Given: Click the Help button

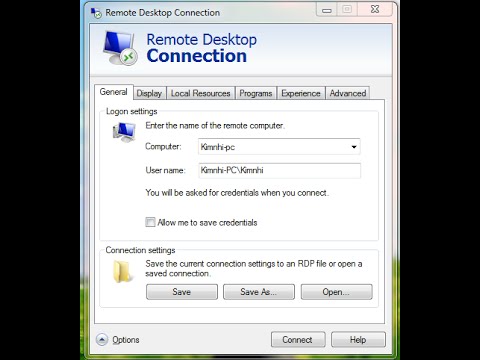Looking at the screenshot, I should click(358, 340).
